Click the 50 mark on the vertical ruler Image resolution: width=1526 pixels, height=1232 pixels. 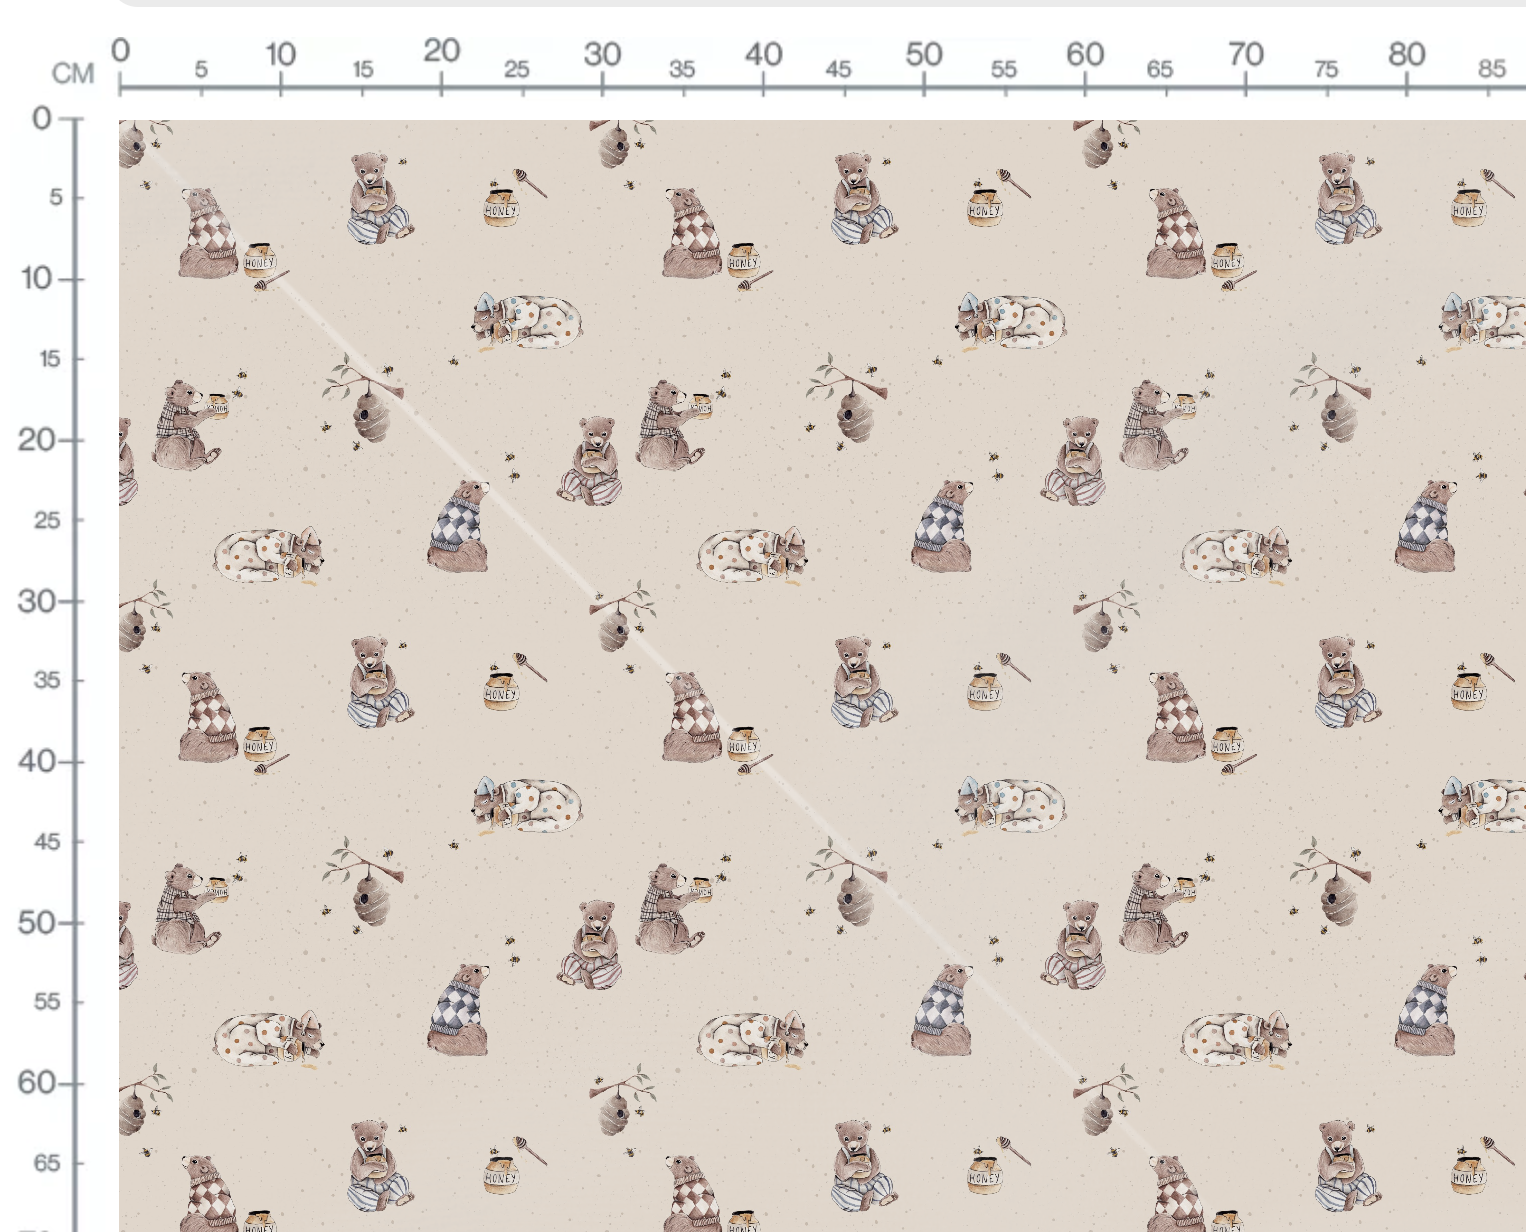pyautogui.click(x=36, y=922)
